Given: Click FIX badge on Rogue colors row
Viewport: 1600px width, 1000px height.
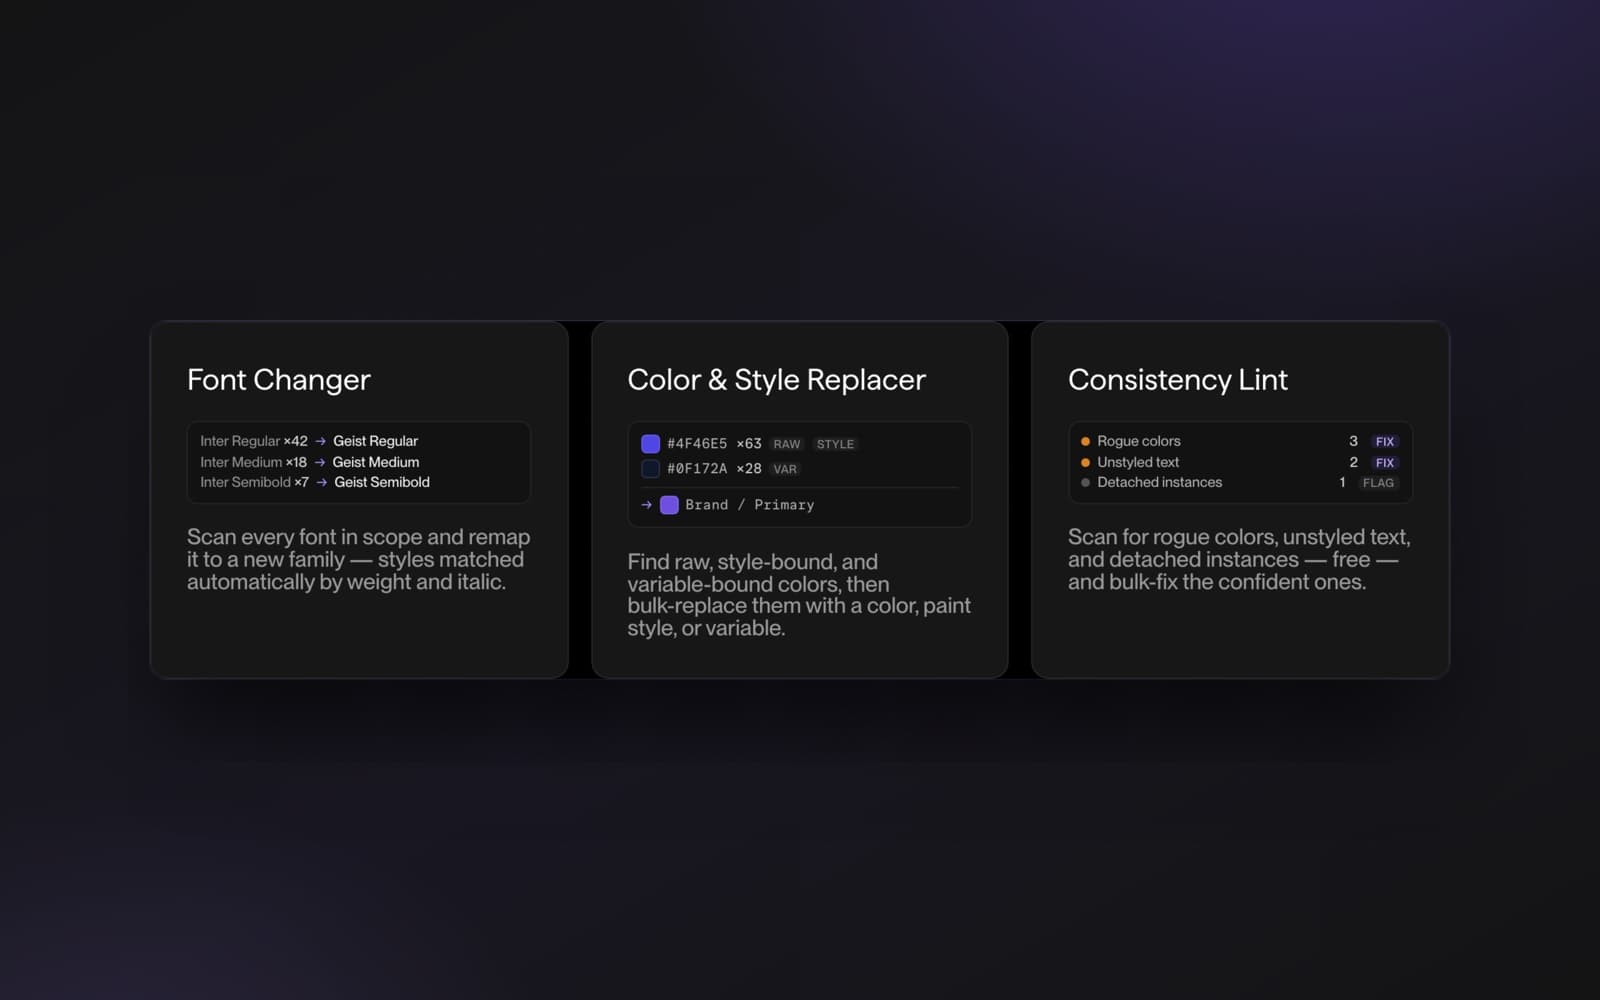Looking at the screenshot, I should [1384, 442].
